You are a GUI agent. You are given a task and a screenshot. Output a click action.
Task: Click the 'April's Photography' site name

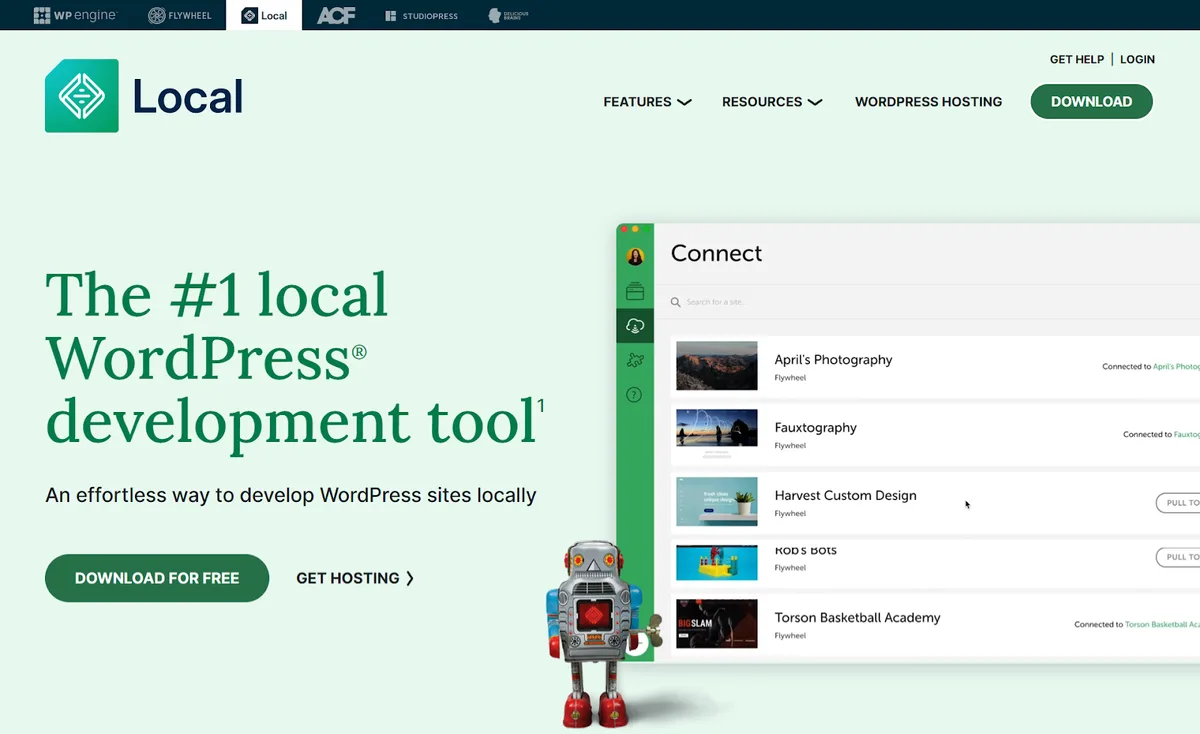point(833,360)
